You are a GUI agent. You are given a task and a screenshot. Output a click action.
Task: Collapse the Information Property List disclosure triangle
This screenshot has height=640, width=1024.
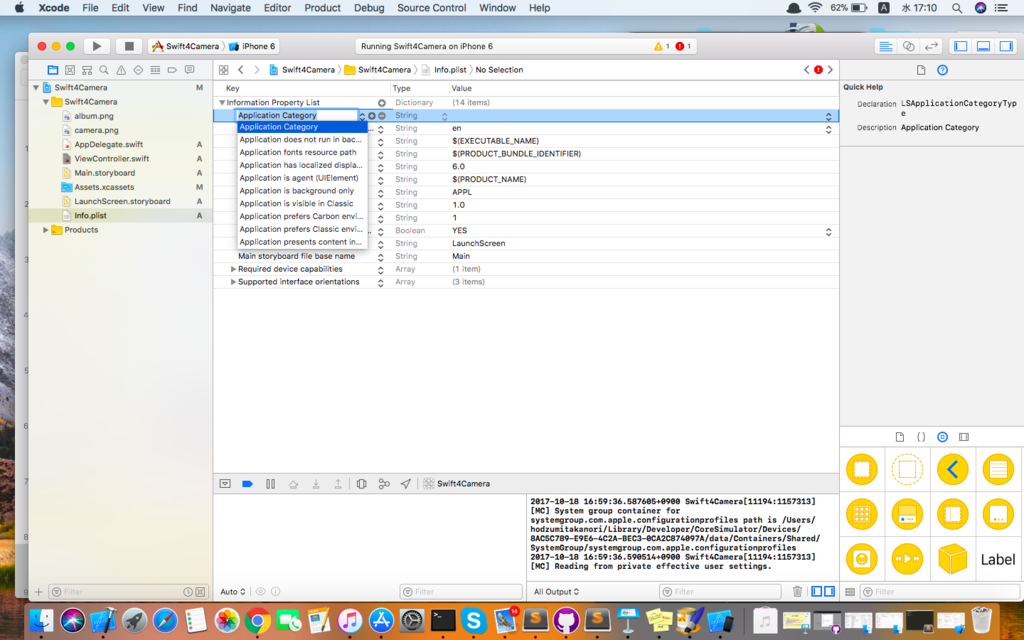(222, 103)
